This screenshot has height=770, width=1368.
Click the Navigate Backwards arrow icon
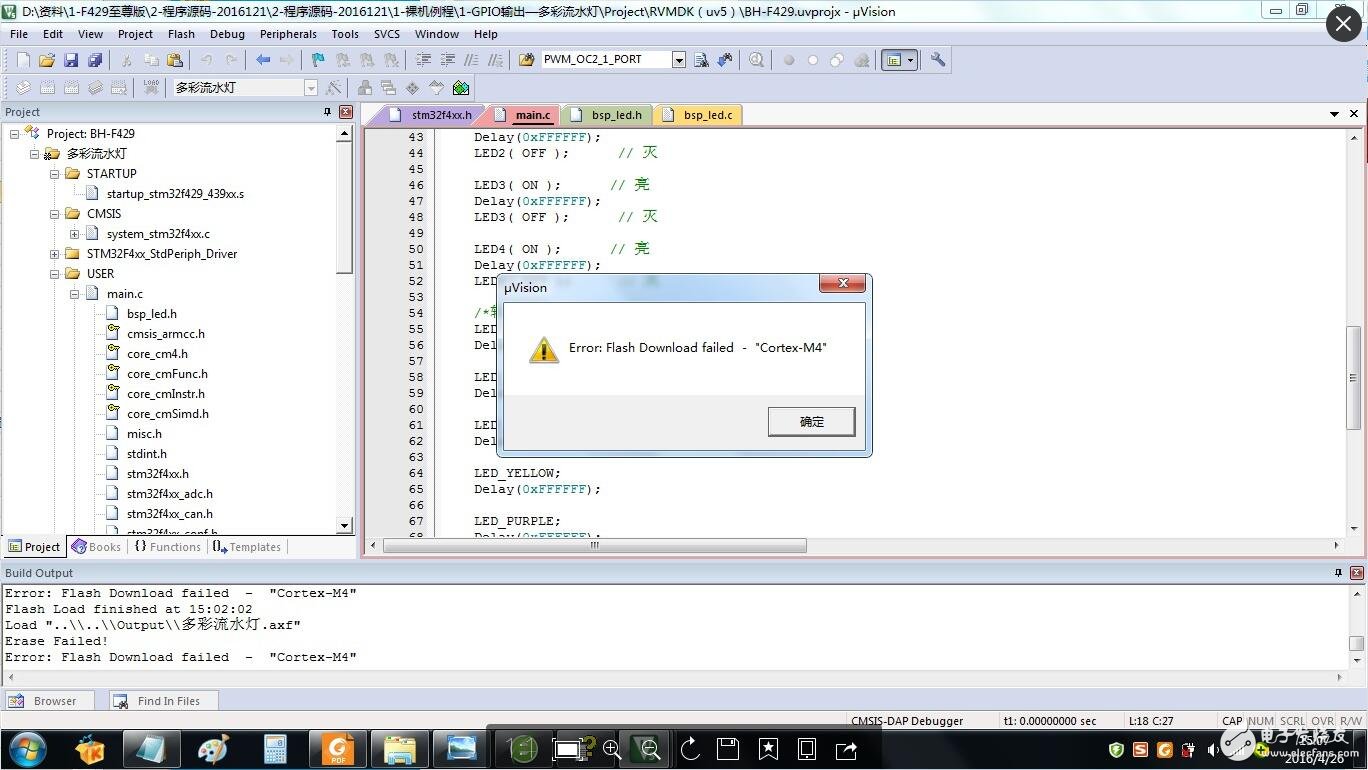pyautogui.click(x=263, y=60)
